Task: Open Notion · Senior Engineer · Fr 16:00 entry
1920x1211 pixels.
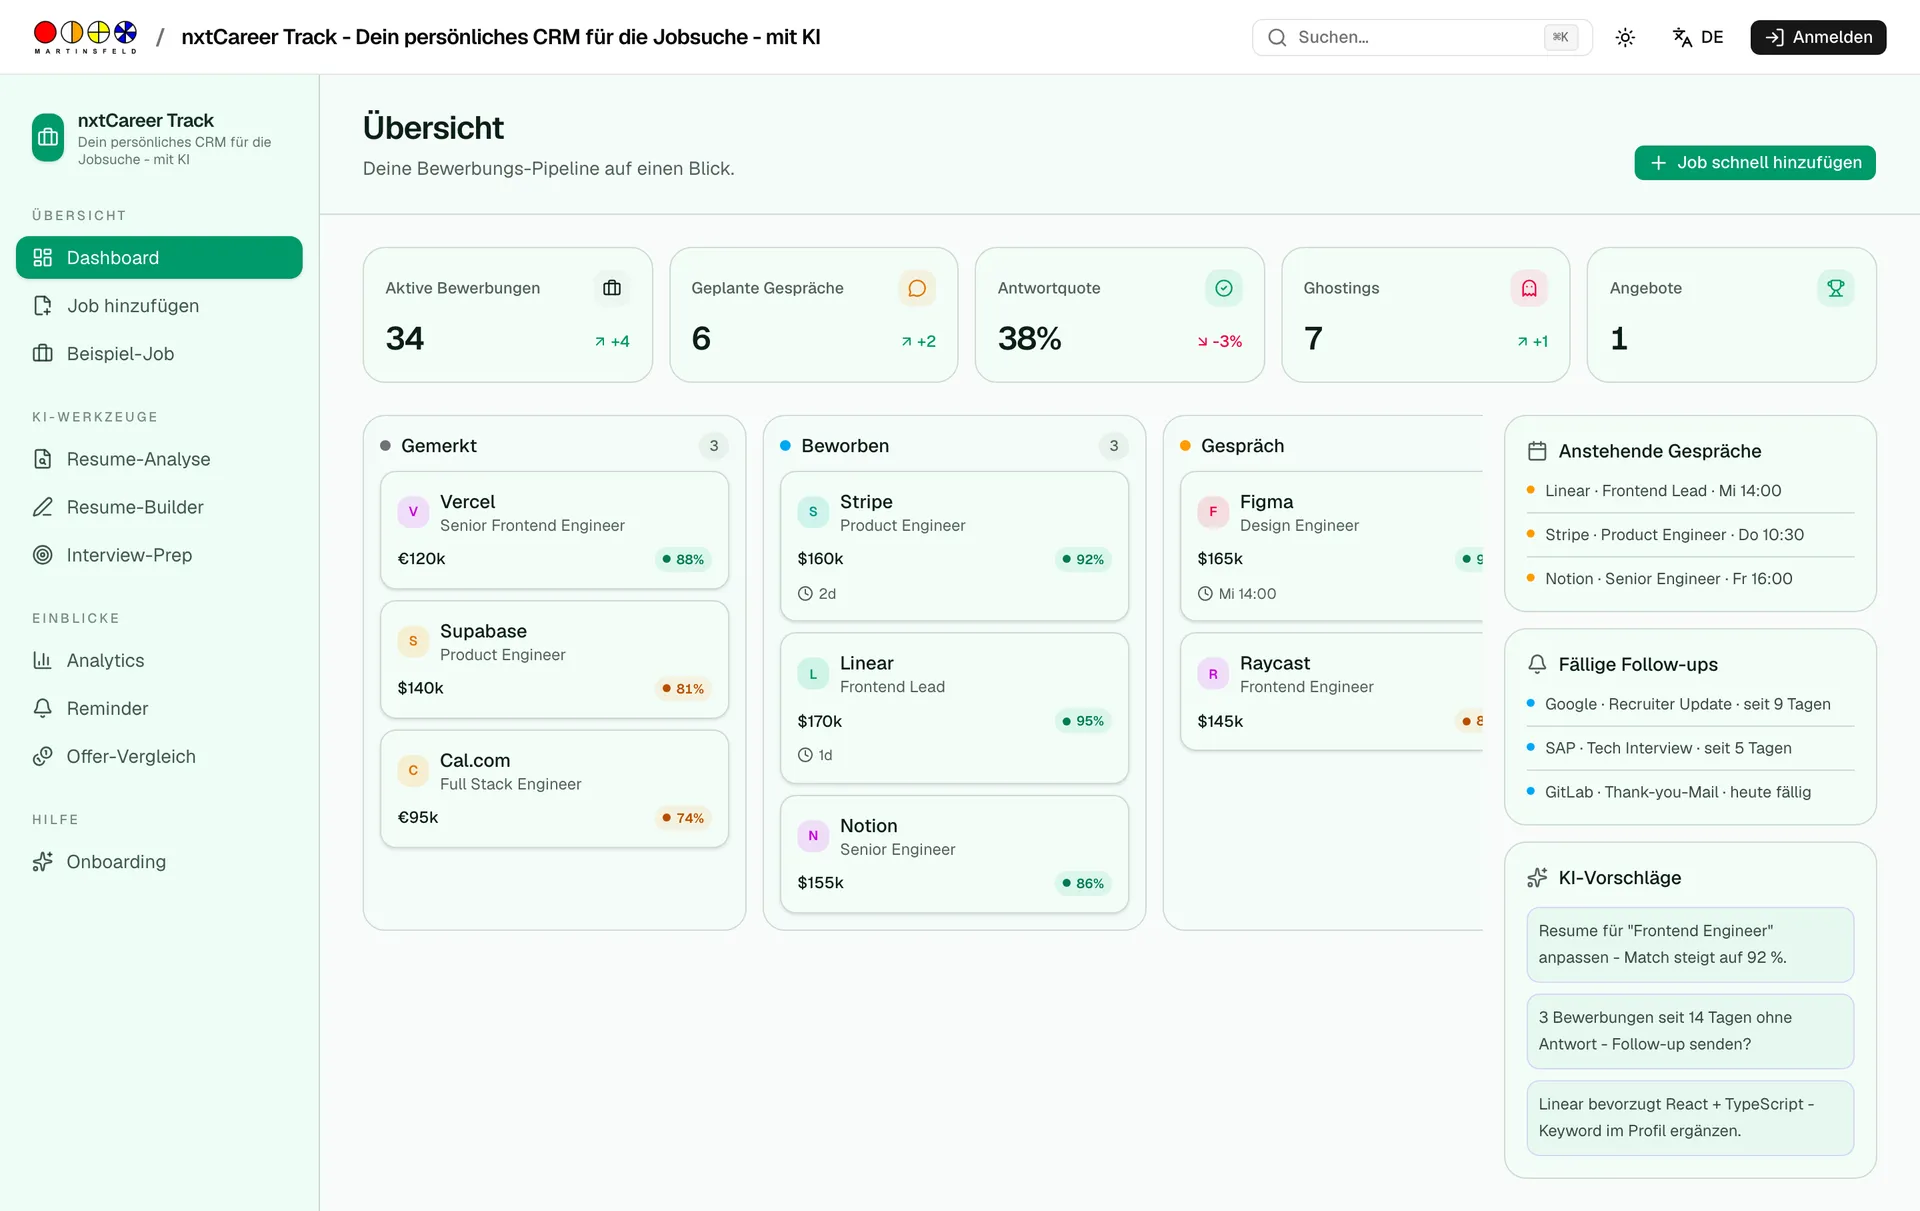Action: [x=1690, y=579]
